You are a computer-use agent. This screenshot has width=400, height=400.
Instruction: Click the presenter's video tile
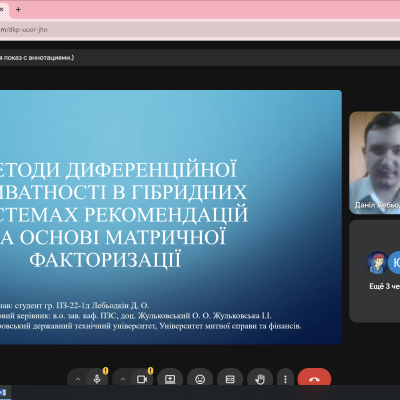375,163
